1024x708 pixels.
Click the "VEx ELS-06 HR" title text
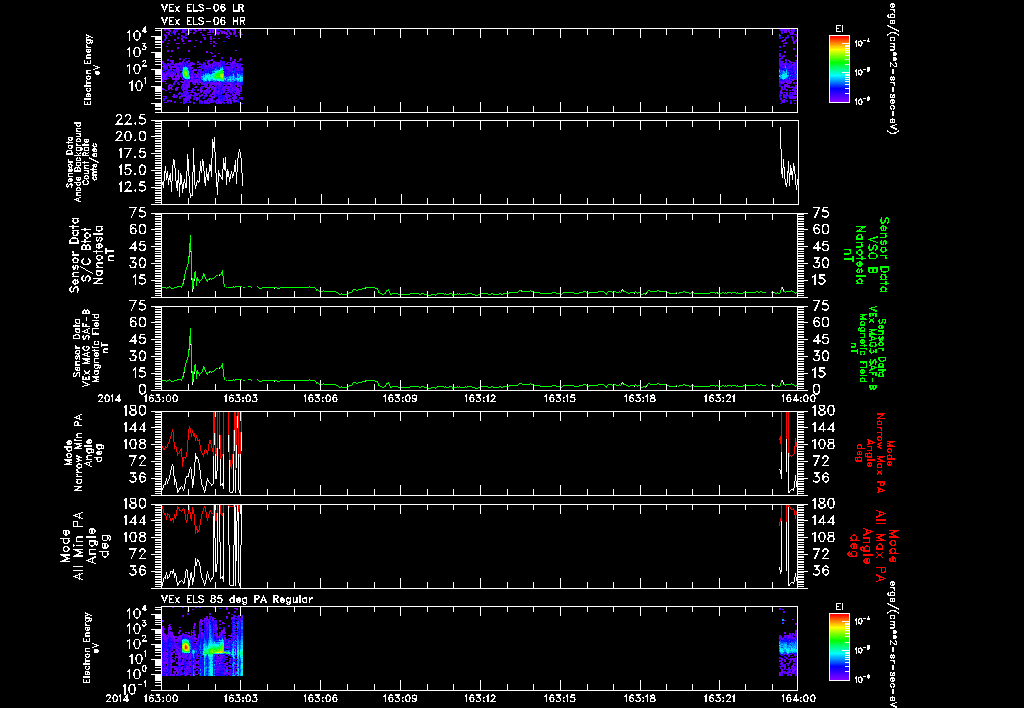pos(203,22)
